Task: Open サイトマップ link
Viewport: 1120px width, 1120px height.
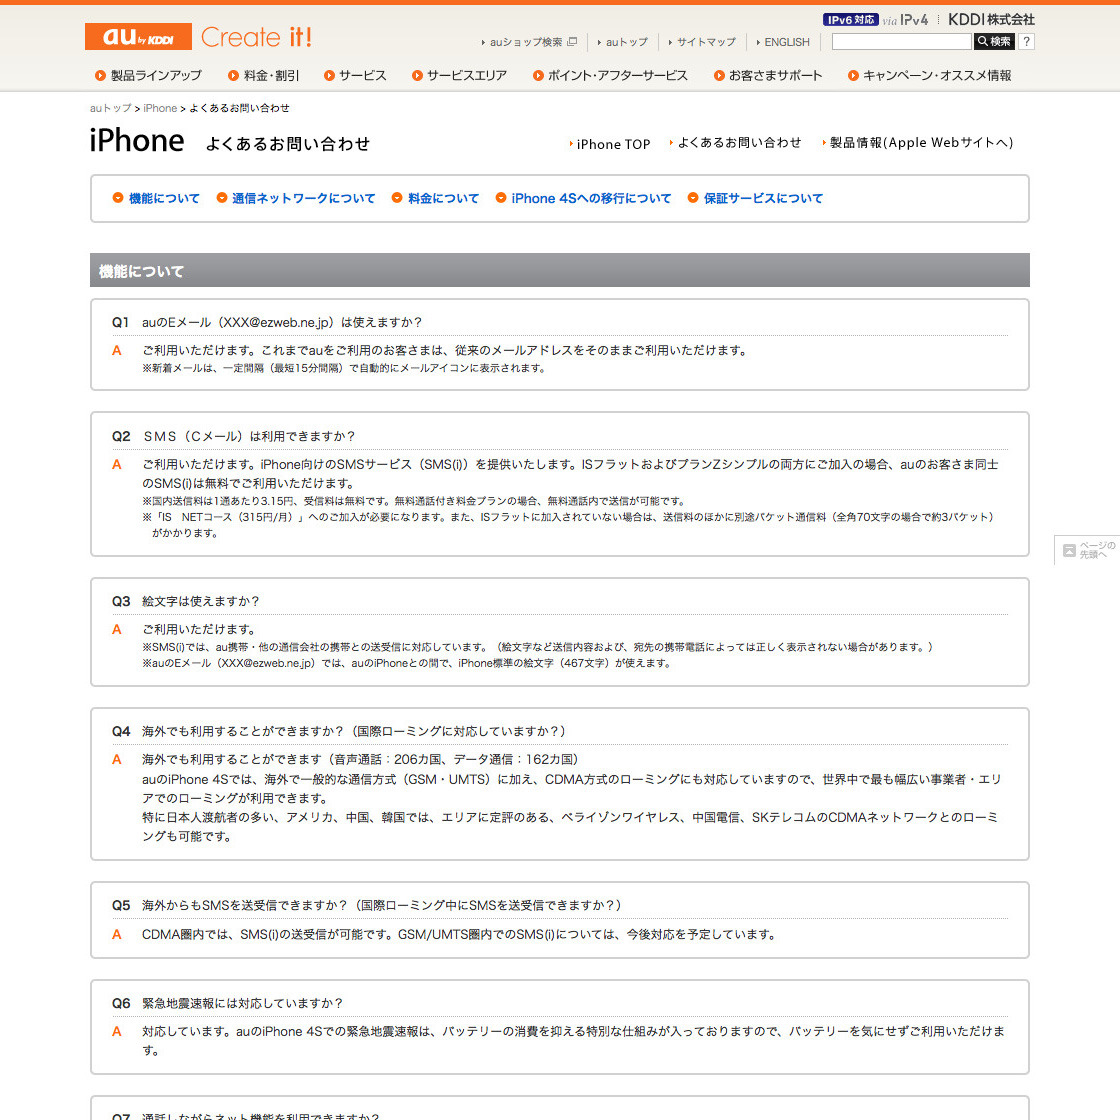Action: point(706,42)
